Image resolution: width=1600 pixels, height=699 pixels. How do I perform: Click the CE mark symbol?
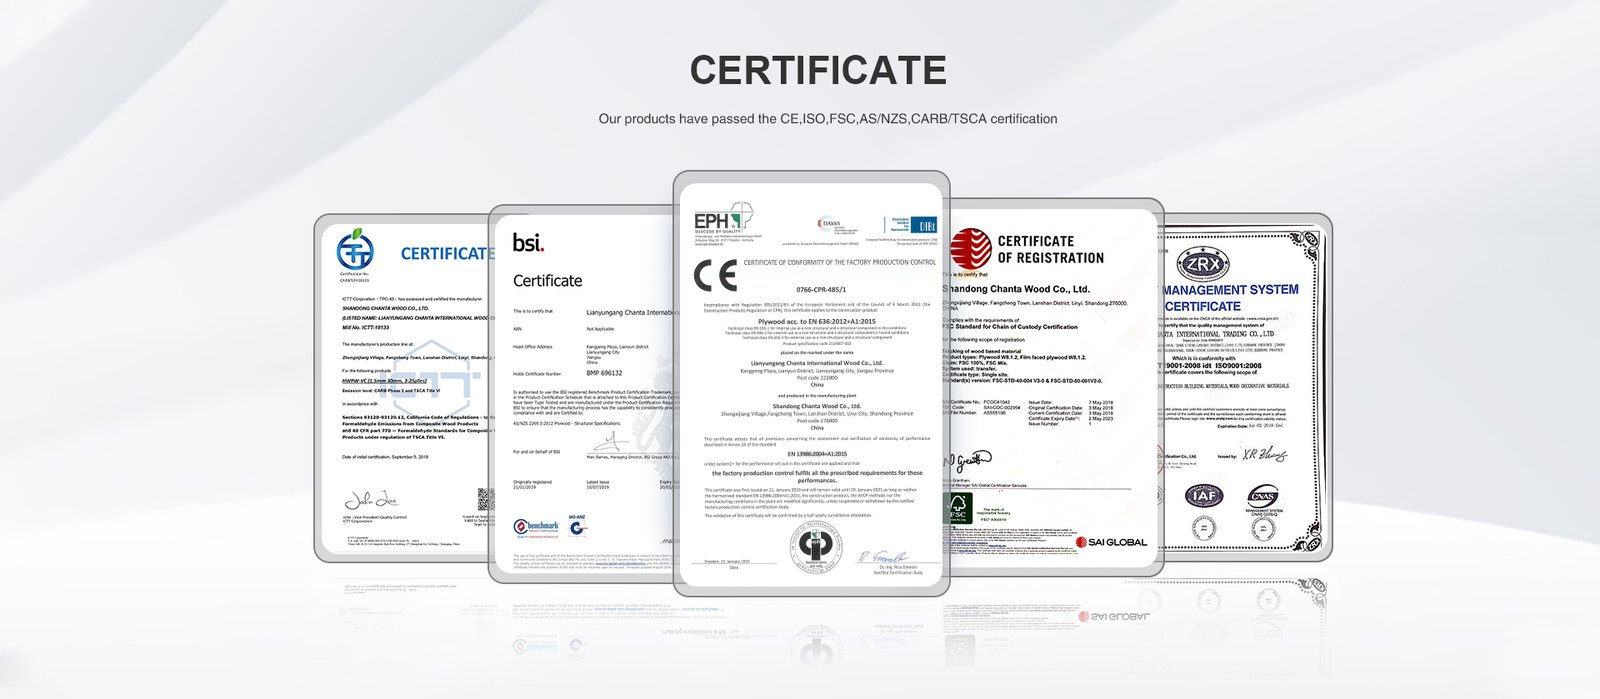pos(715,275)
